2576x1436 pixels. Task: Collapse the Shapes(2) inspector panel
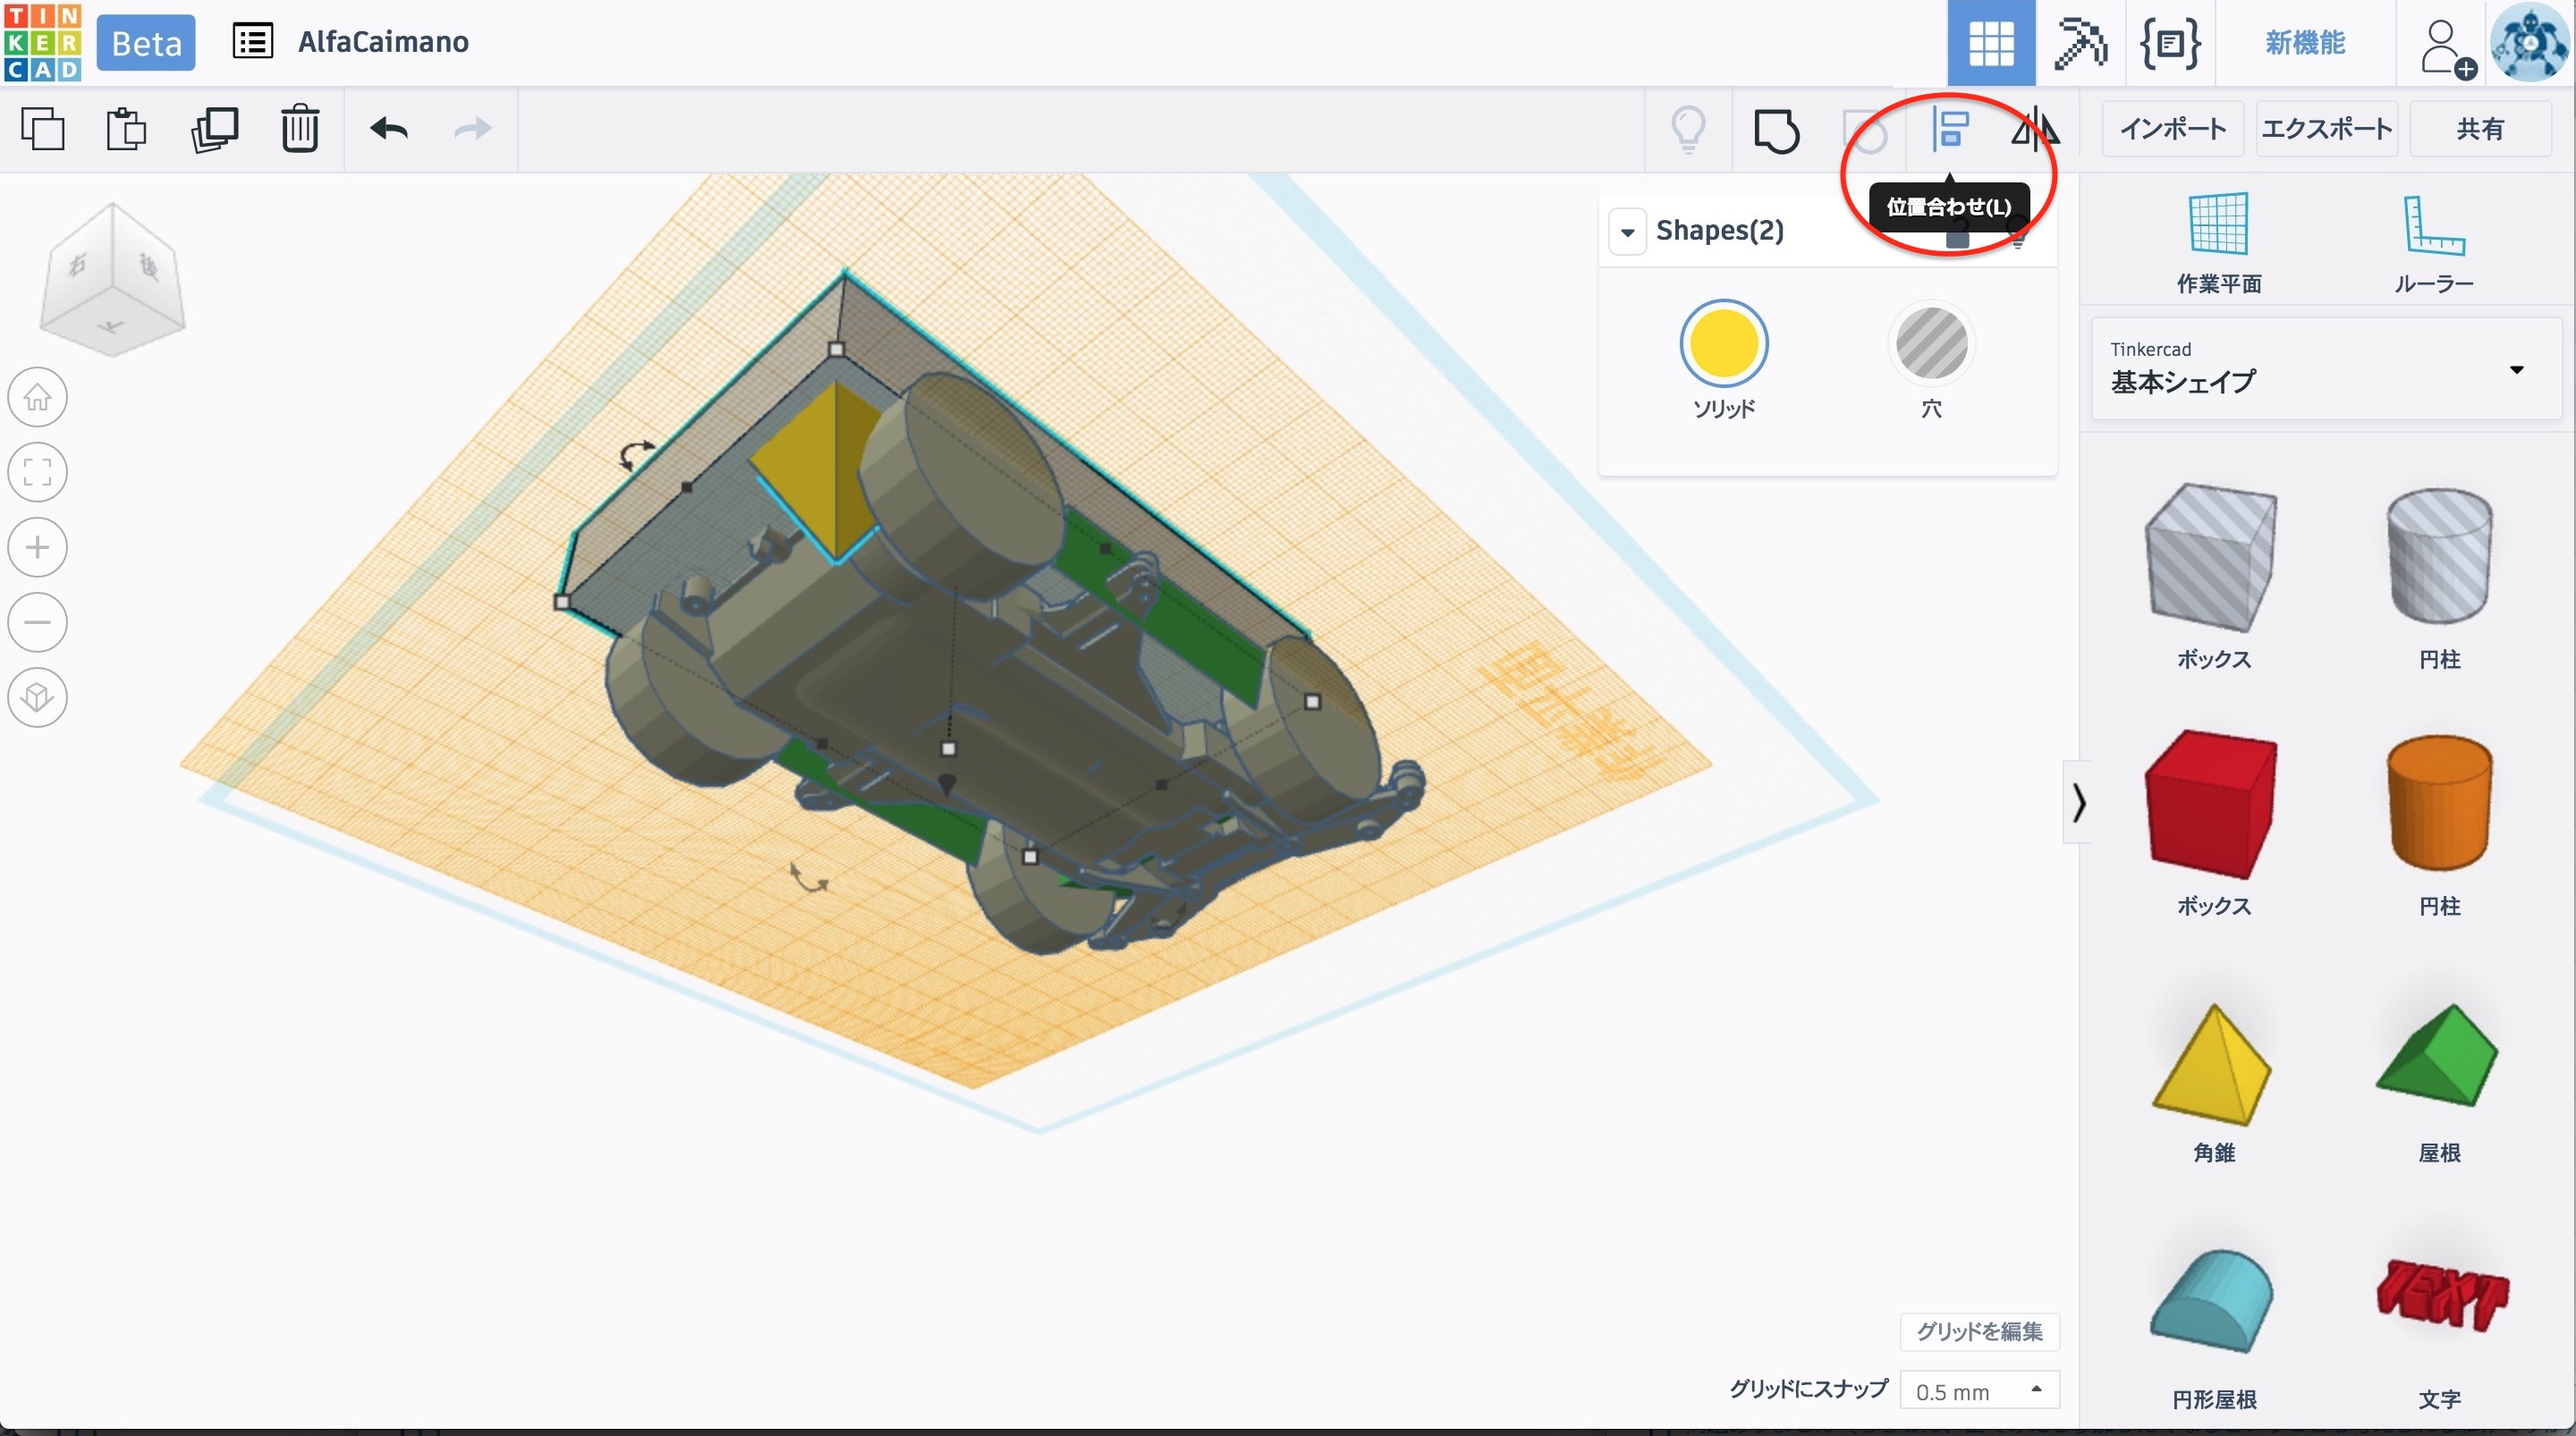[1627, 232]
